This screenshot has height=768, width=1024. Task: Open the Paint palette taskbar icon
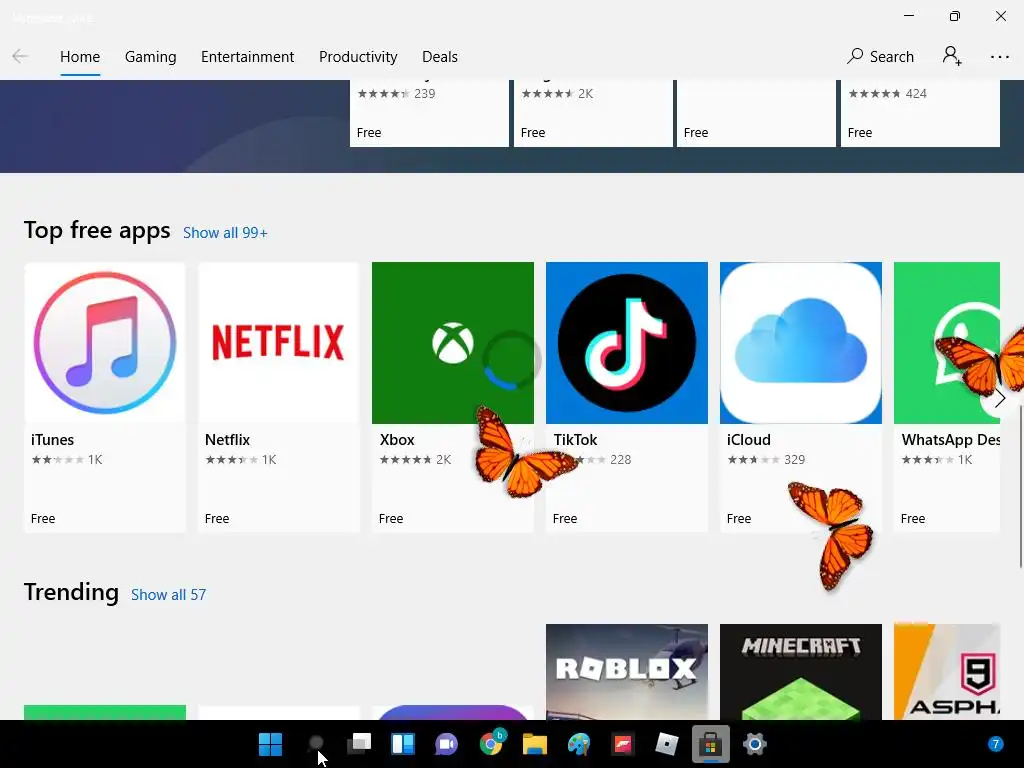[x=579, y=744]
